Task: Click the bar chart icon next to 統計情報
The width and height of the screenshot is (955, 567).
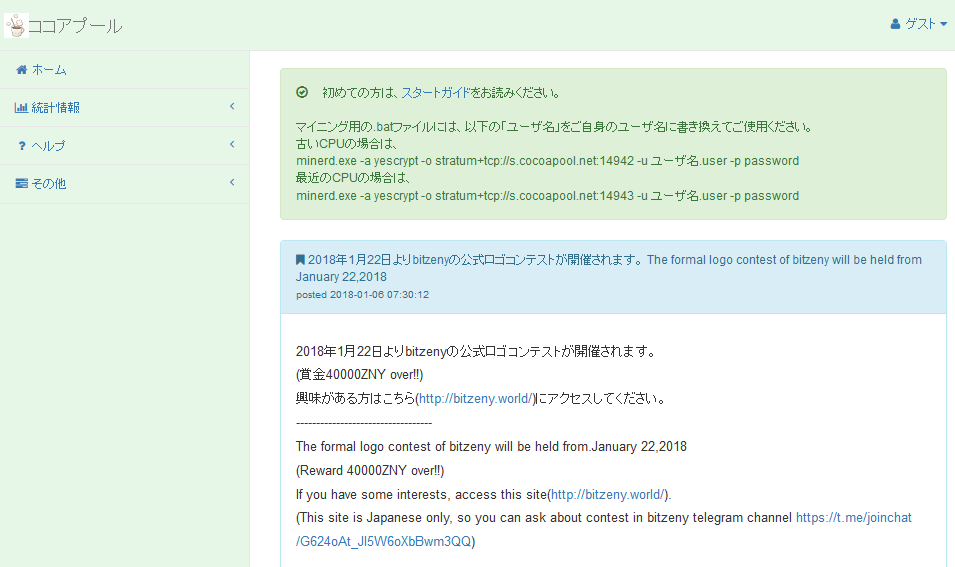Action: click(21, 108)
